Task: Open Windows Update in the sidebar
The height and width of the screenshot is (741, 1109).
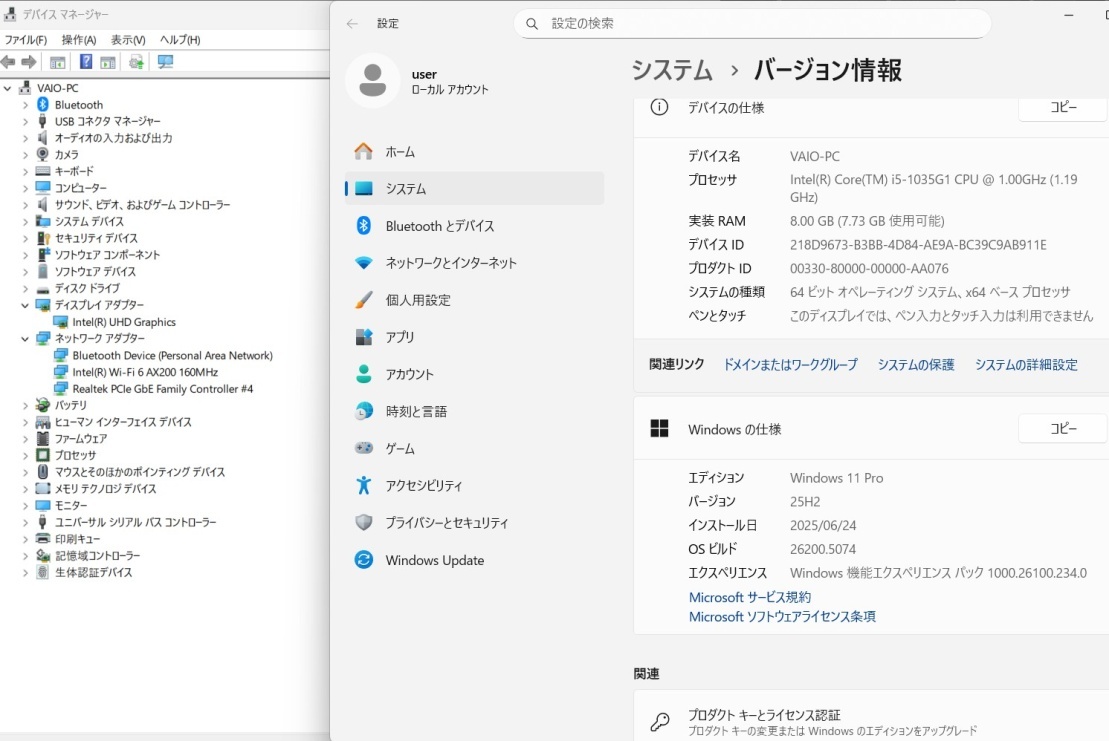Action: [434, 560]
